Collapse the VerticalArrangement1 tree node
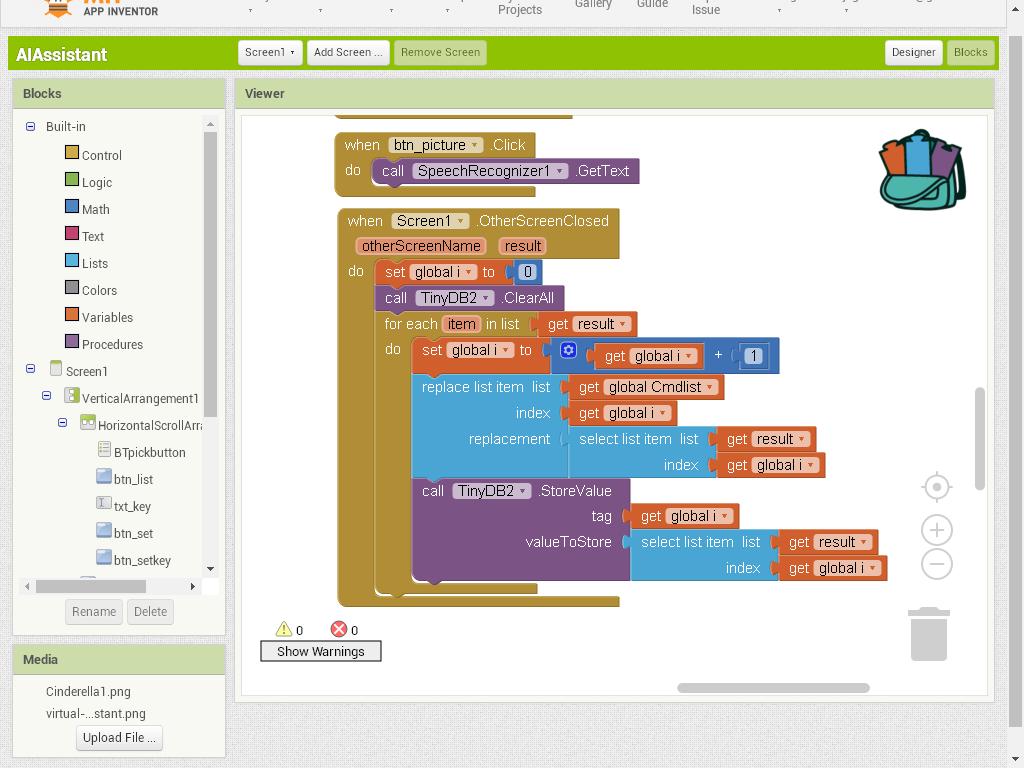The height and width of the screenshot is (768, 1024). [46, 396]
